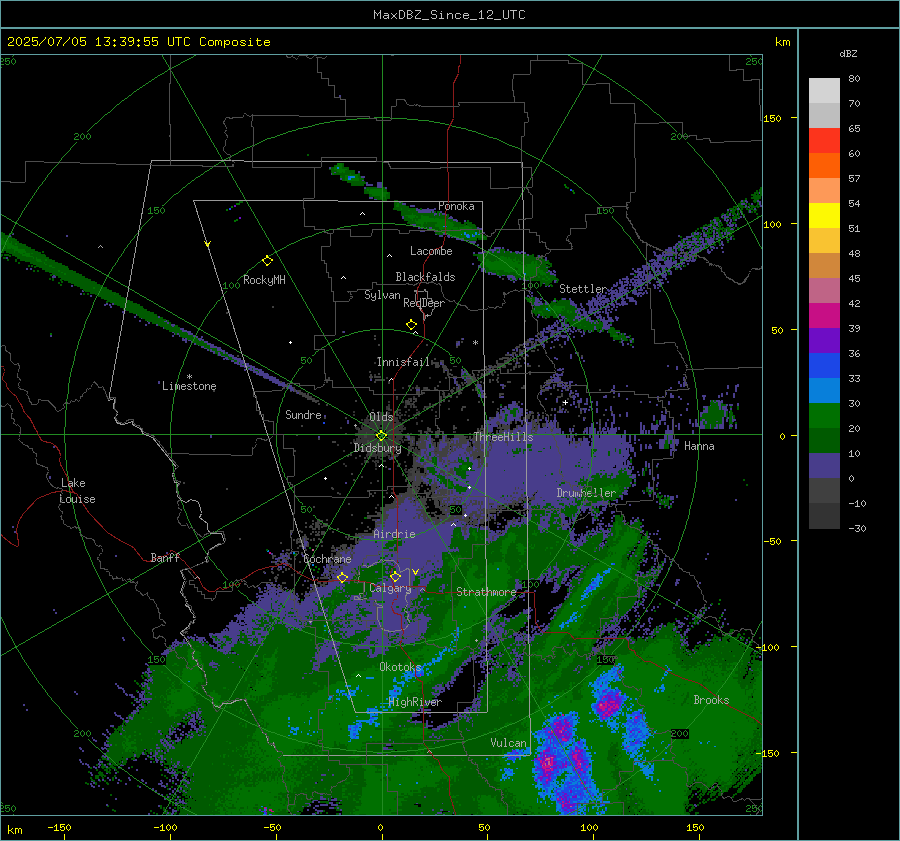Click the 80 value on the dBZ scale

pyautogui.click(x=854, y=79)
